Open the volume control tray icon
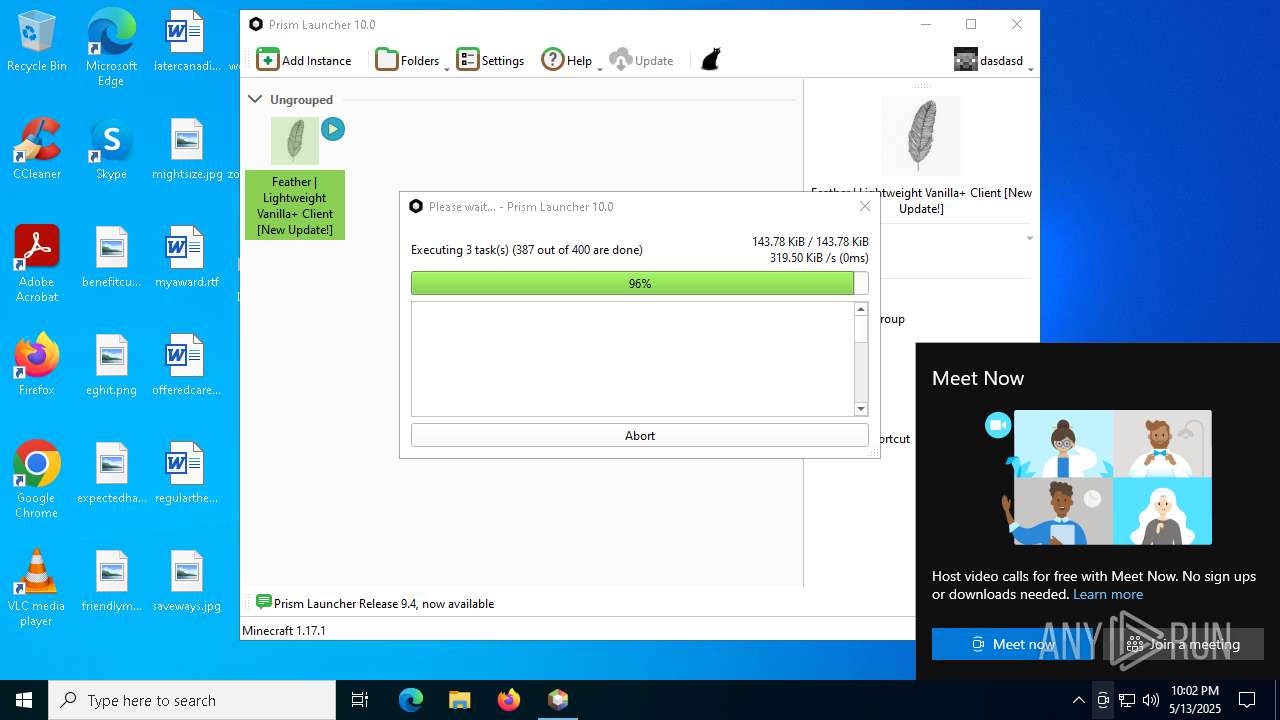1280x720 pixels. 1151,700
